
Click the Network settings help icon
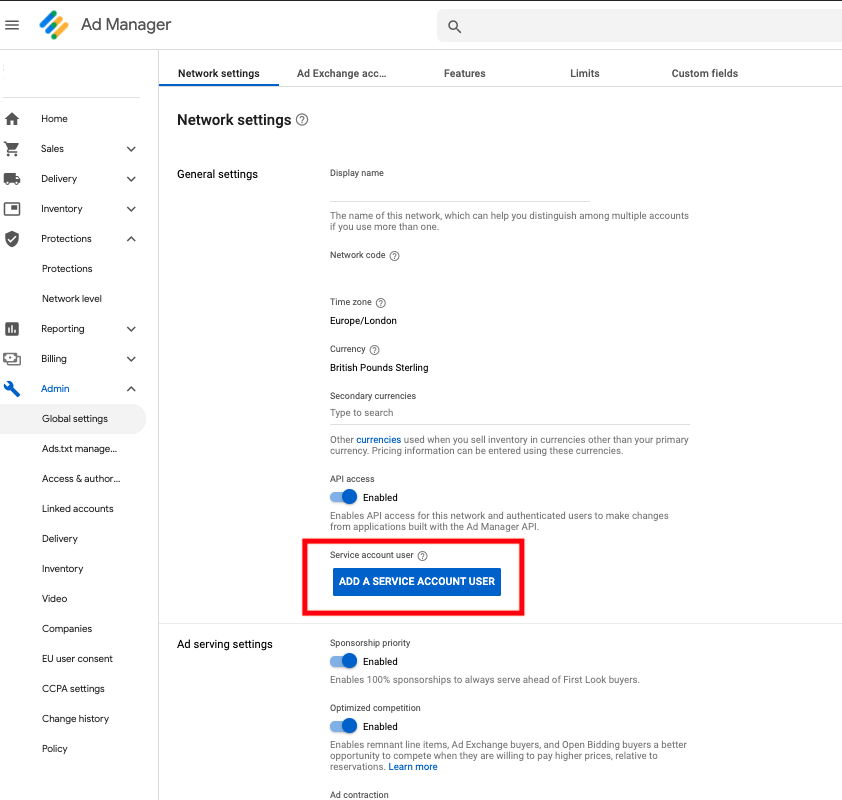click(302, 120)
